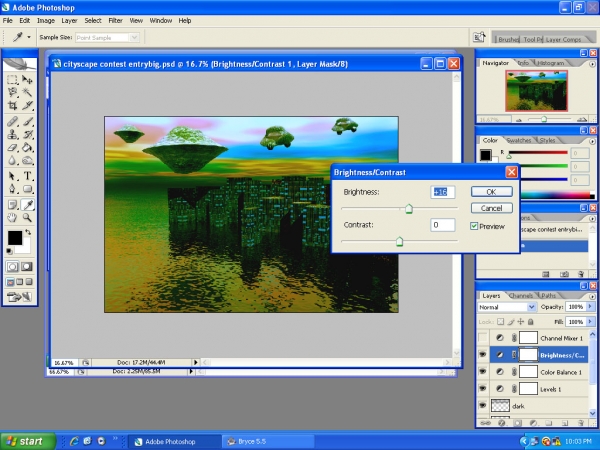
Task: Switch to the Histogram tab
Action: [x=551, y=63]
